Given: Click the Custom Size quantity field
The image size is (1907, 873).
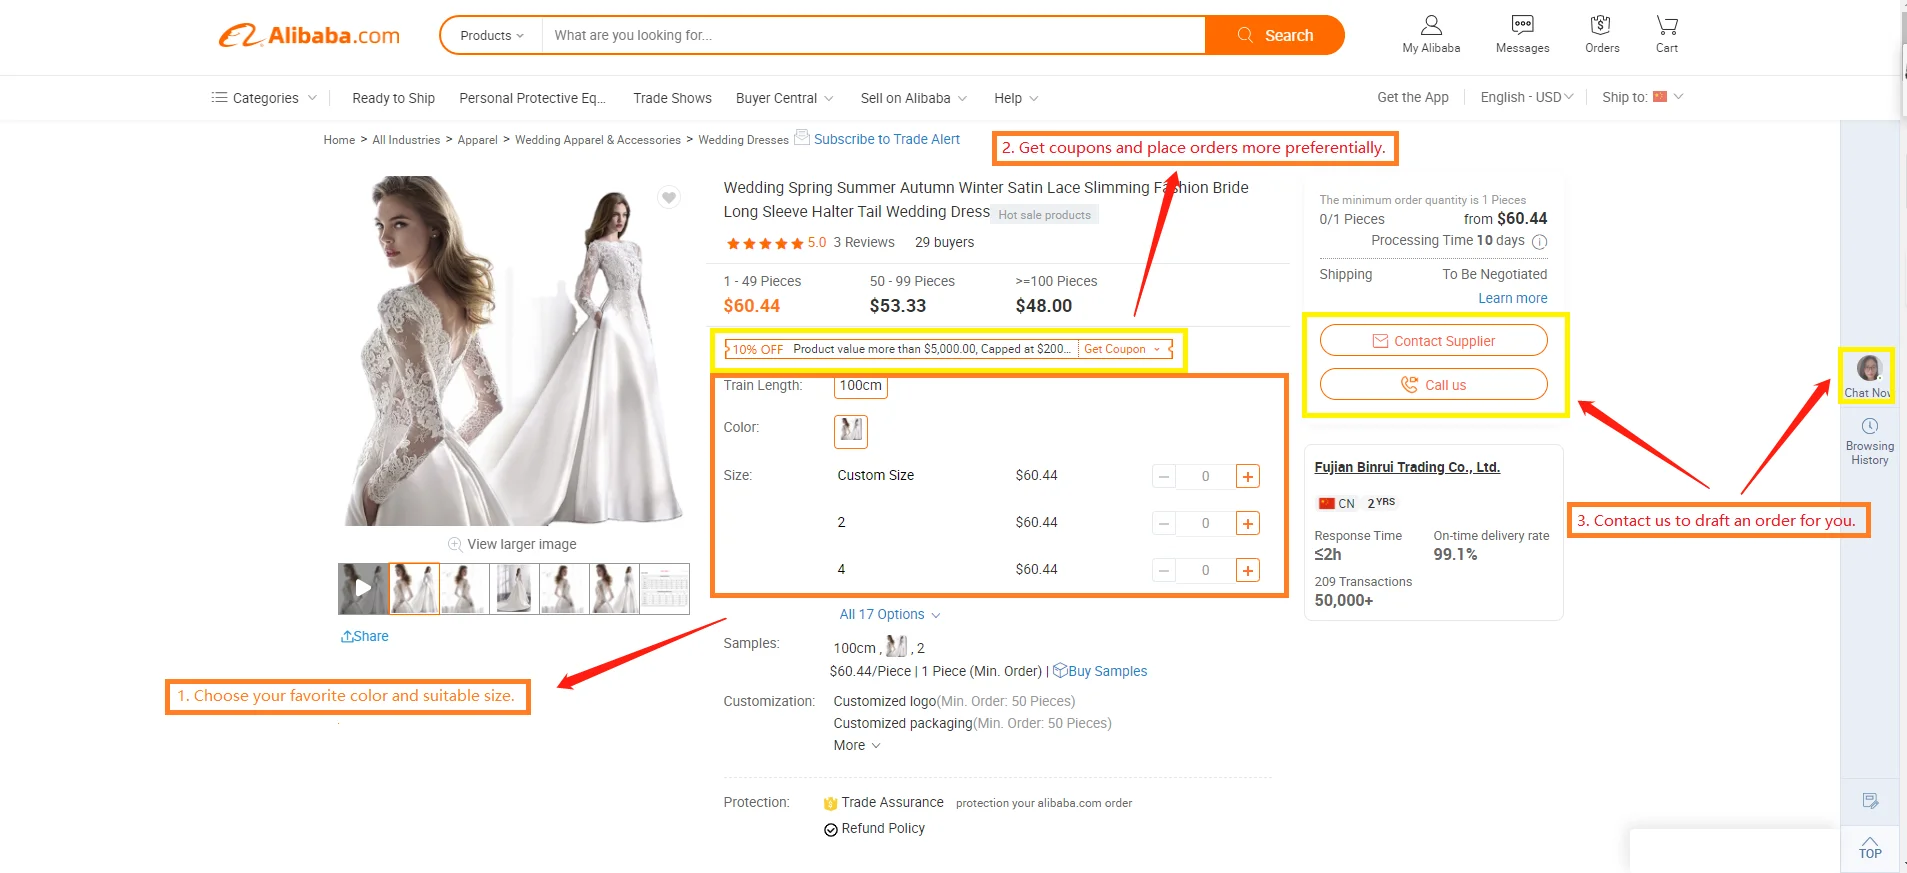Looking at the screenshot, I should (1205, 477).
